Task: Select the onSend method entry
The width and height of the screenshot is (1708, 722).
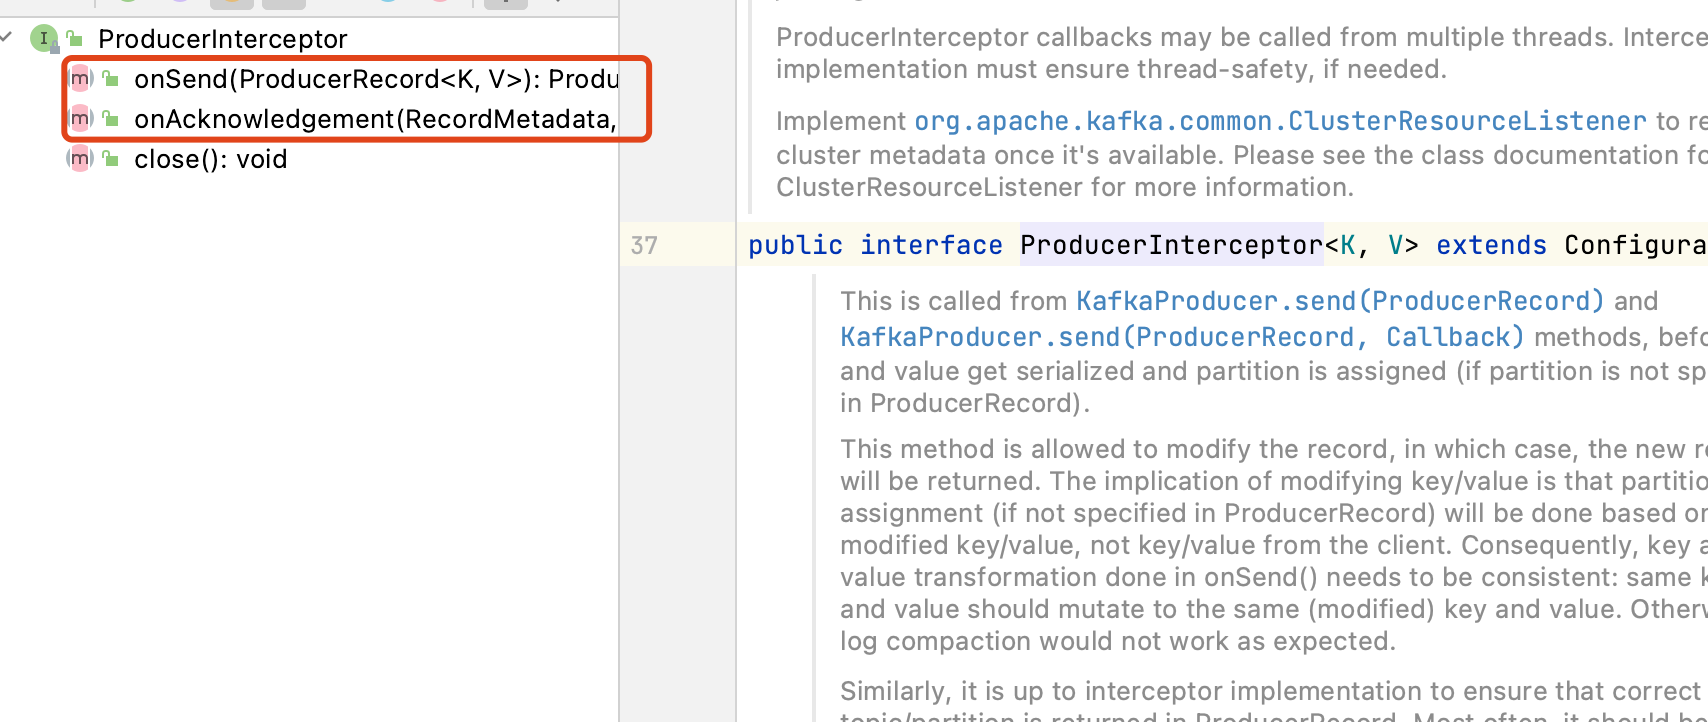Action: click(376, 79)
